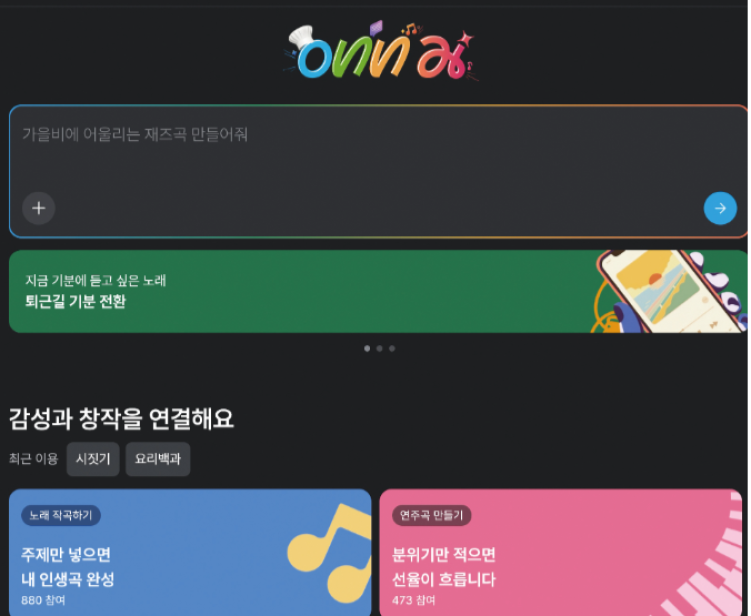751x616 pixels.
Task: Click the plus attachment icon in prompt box
Action: [39, 208]
